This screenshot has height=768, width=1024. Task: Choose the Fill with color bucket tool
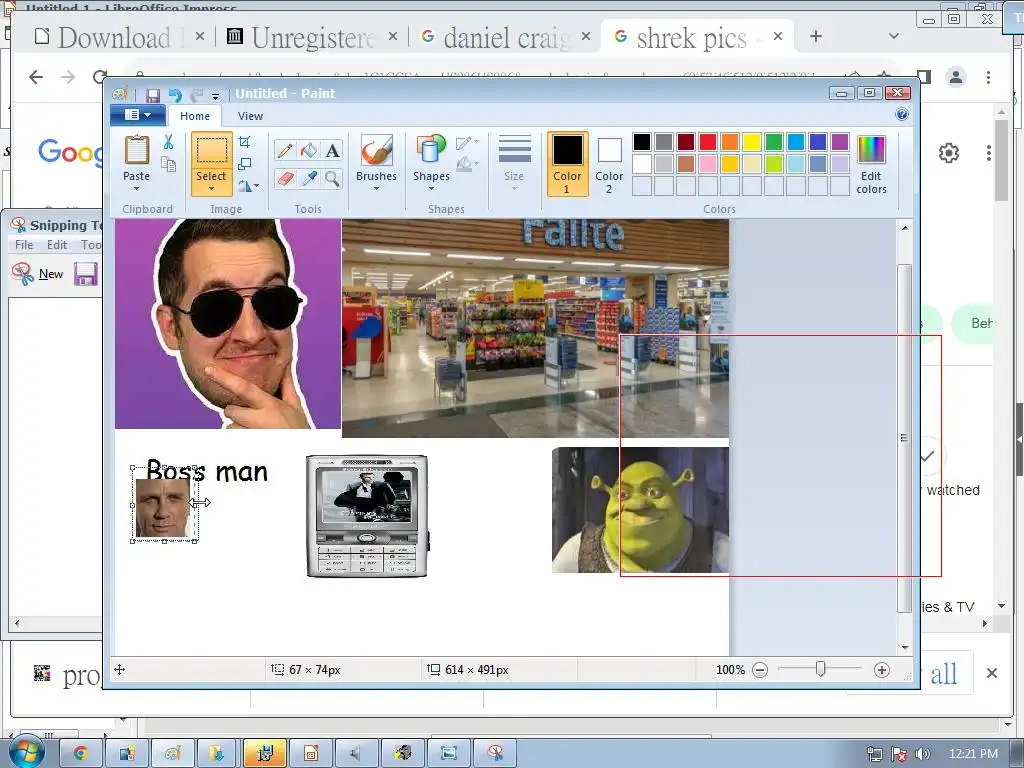coord(308,151)
